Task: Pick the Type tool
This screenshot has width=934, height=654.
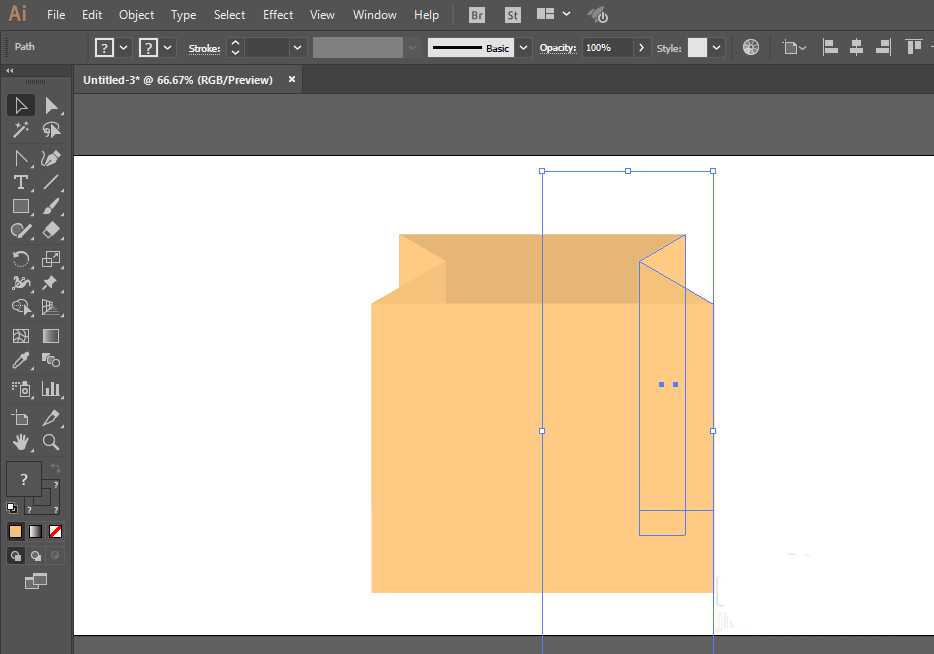Action: pyautogui.click(x=20, y=182)
